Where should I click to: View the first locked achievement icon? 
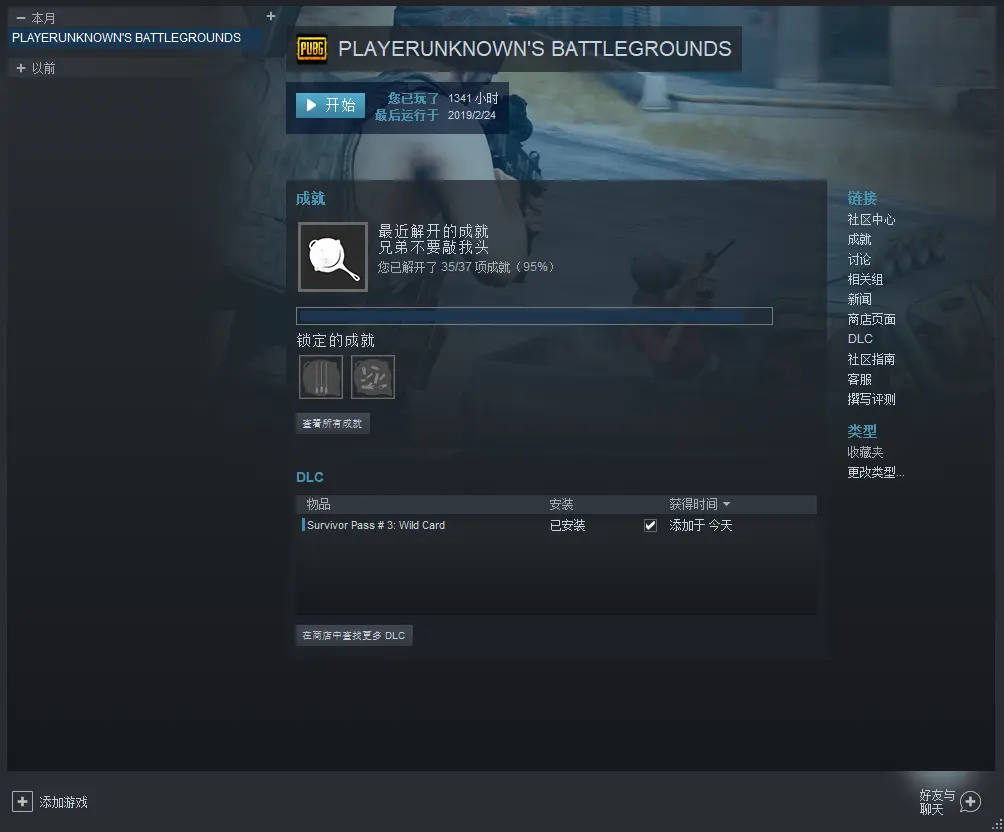[321, 377]
